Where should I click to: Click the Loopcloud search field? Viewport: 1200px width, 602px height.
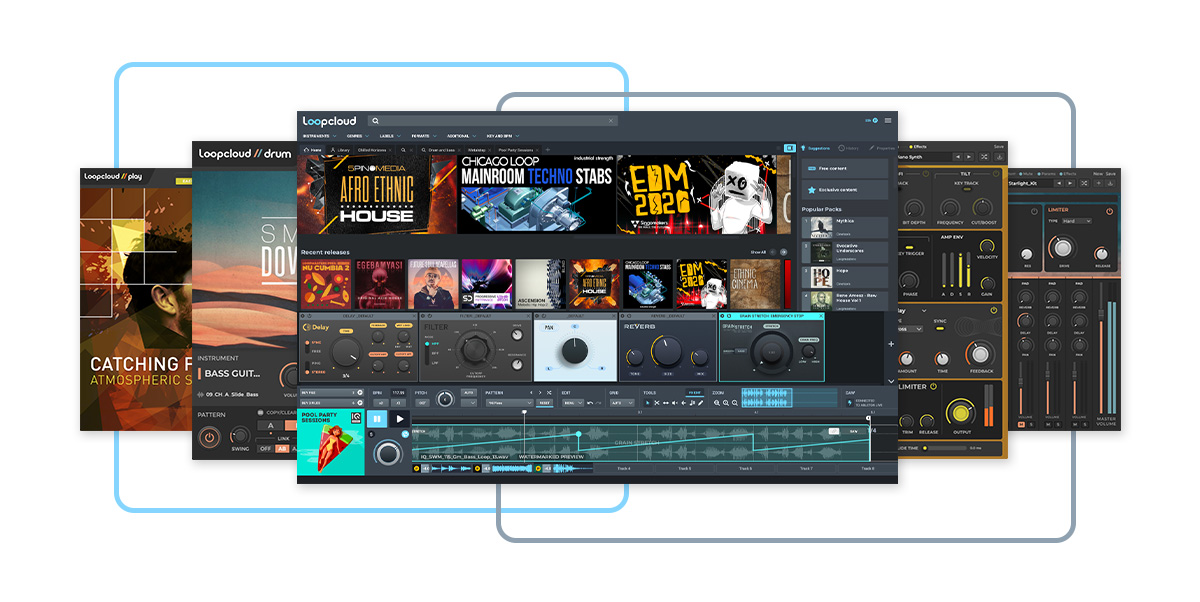[x=493, y=120]
